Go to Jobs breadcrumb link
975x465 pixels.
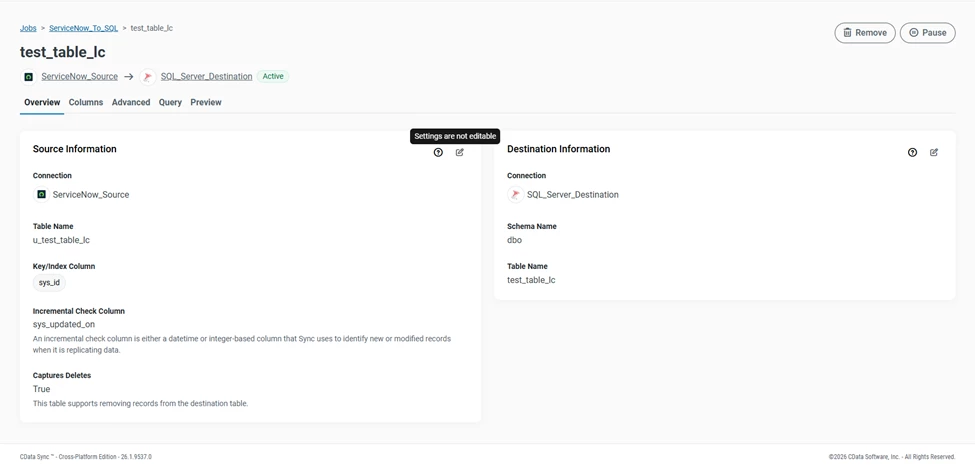(x=28, y=28)
